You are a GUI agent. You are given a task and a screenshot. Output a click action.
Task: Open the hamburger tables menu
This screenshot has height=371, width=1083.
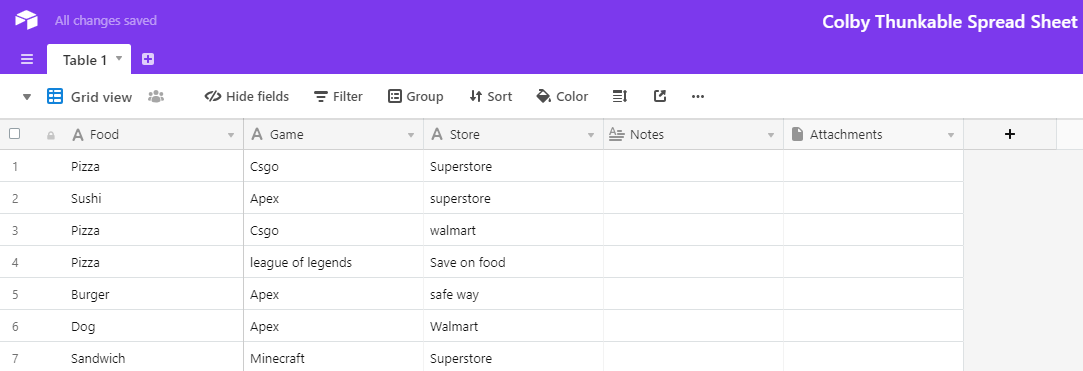27,59
